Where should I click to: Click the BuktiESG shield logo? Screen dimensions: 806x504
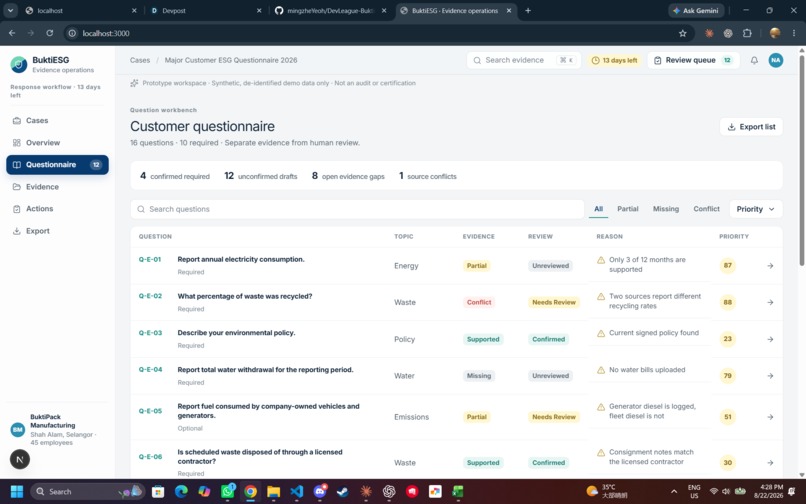point(19,64)
